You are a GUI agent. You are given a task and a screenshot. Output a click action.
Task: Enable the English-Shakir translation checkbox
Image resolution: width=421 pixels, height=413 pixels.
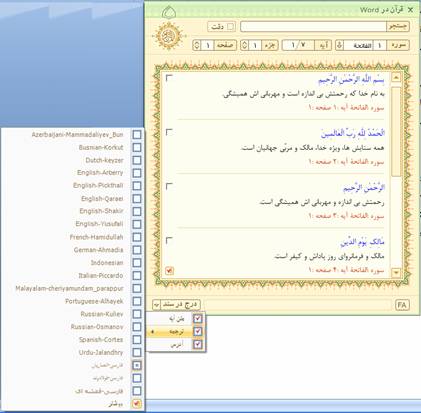click(137, 211)
